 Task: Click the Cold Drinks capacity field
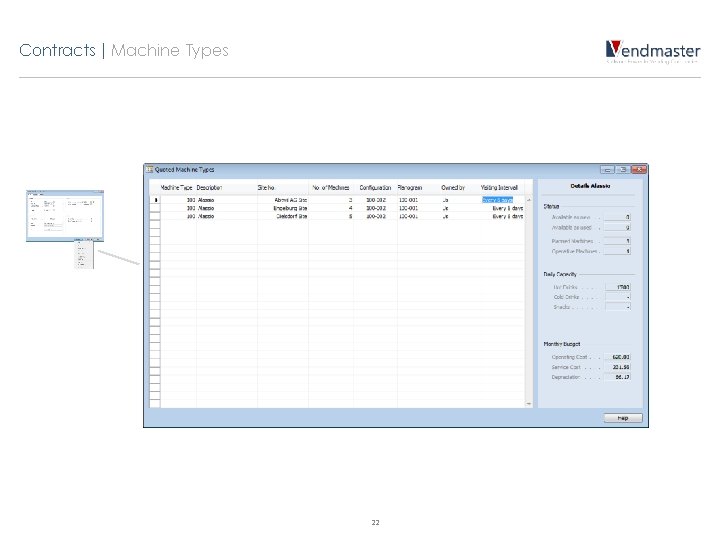tap(618, 297)
